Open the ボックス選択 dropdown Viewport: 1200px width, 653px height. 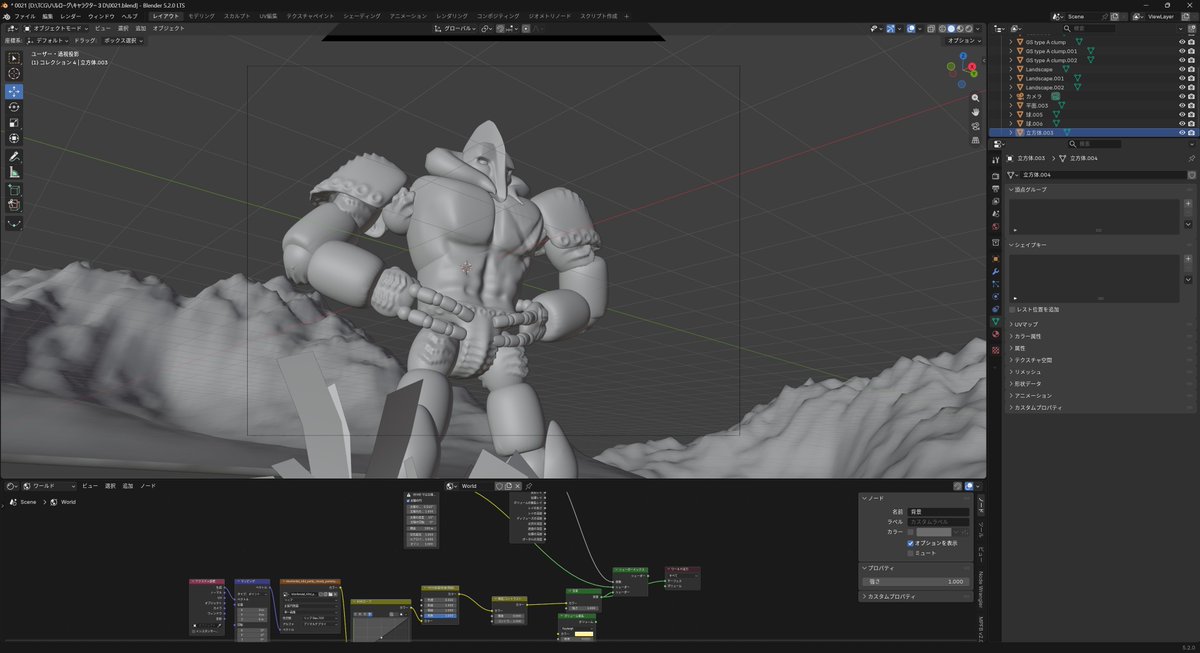[x=125, y=41]
